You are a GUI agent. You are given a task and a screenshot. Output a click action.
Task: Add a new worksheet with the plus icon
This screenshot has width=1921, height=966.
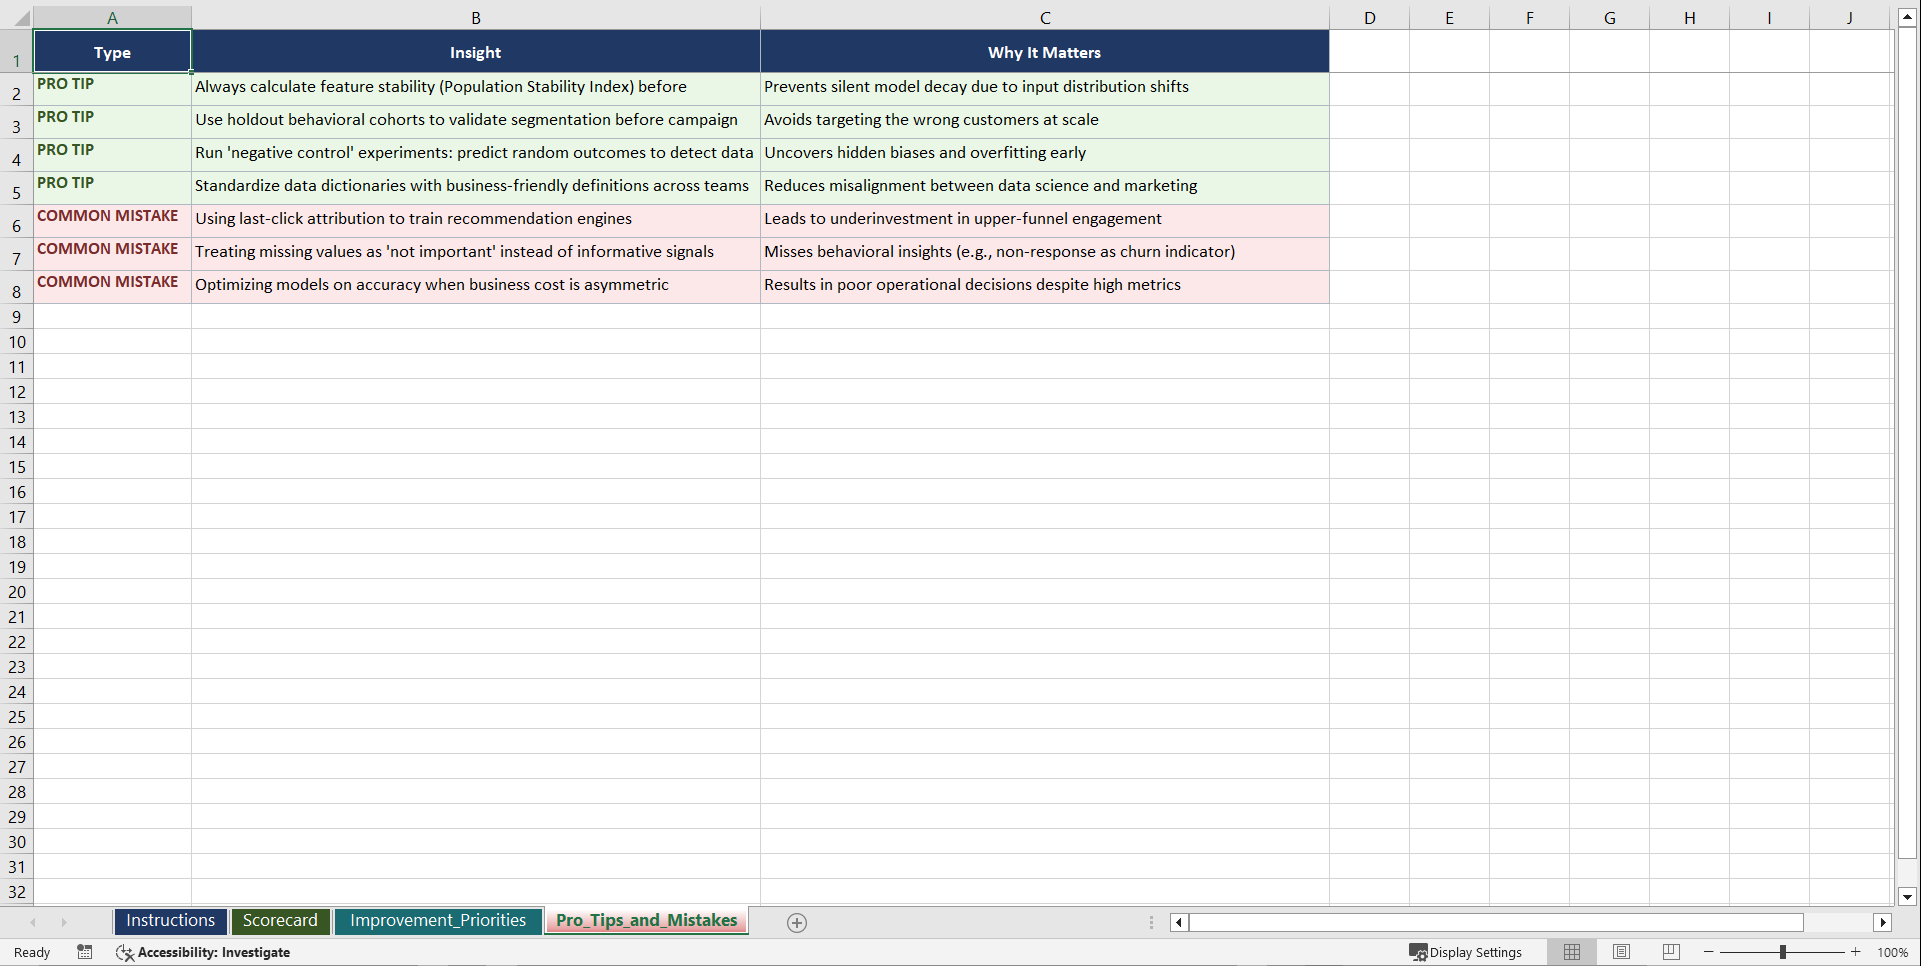(797, 922)
